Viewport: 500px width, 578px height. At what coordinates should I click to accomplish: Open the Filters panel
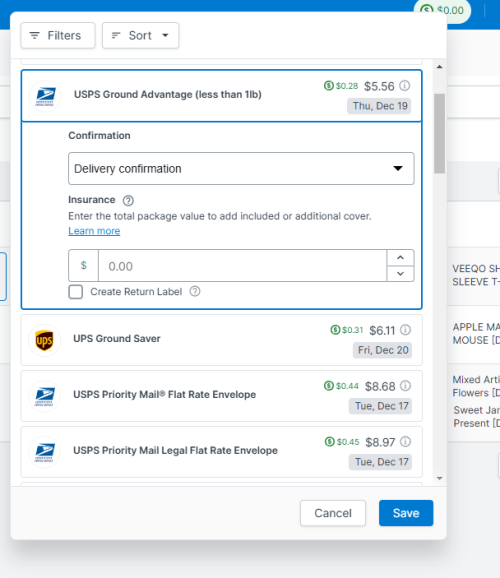[58, 35]
